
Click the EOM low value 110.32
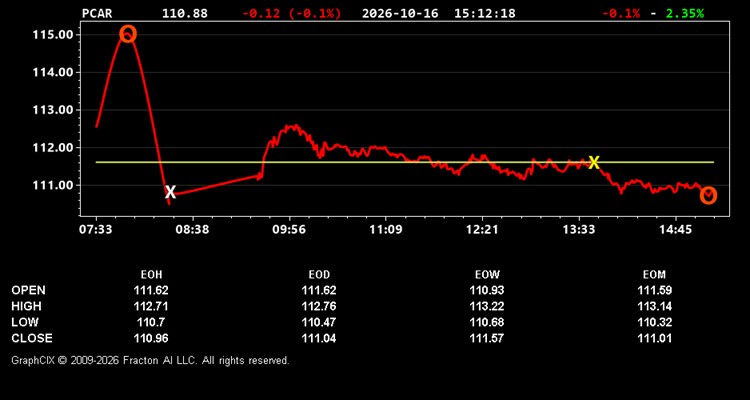[x=654, y=322]
